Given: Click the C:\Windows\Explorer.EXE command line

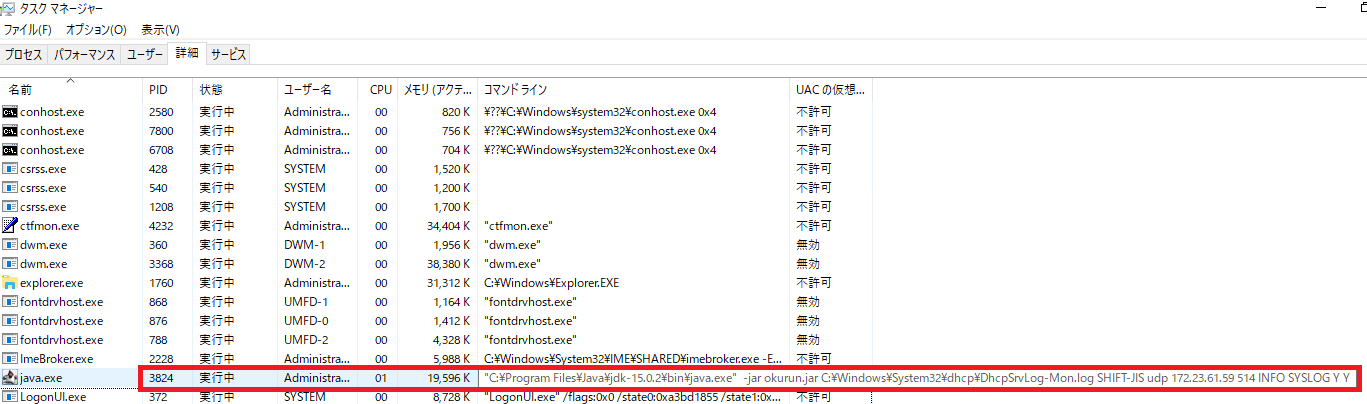Looking at the screenshot, I should (551, 283).
